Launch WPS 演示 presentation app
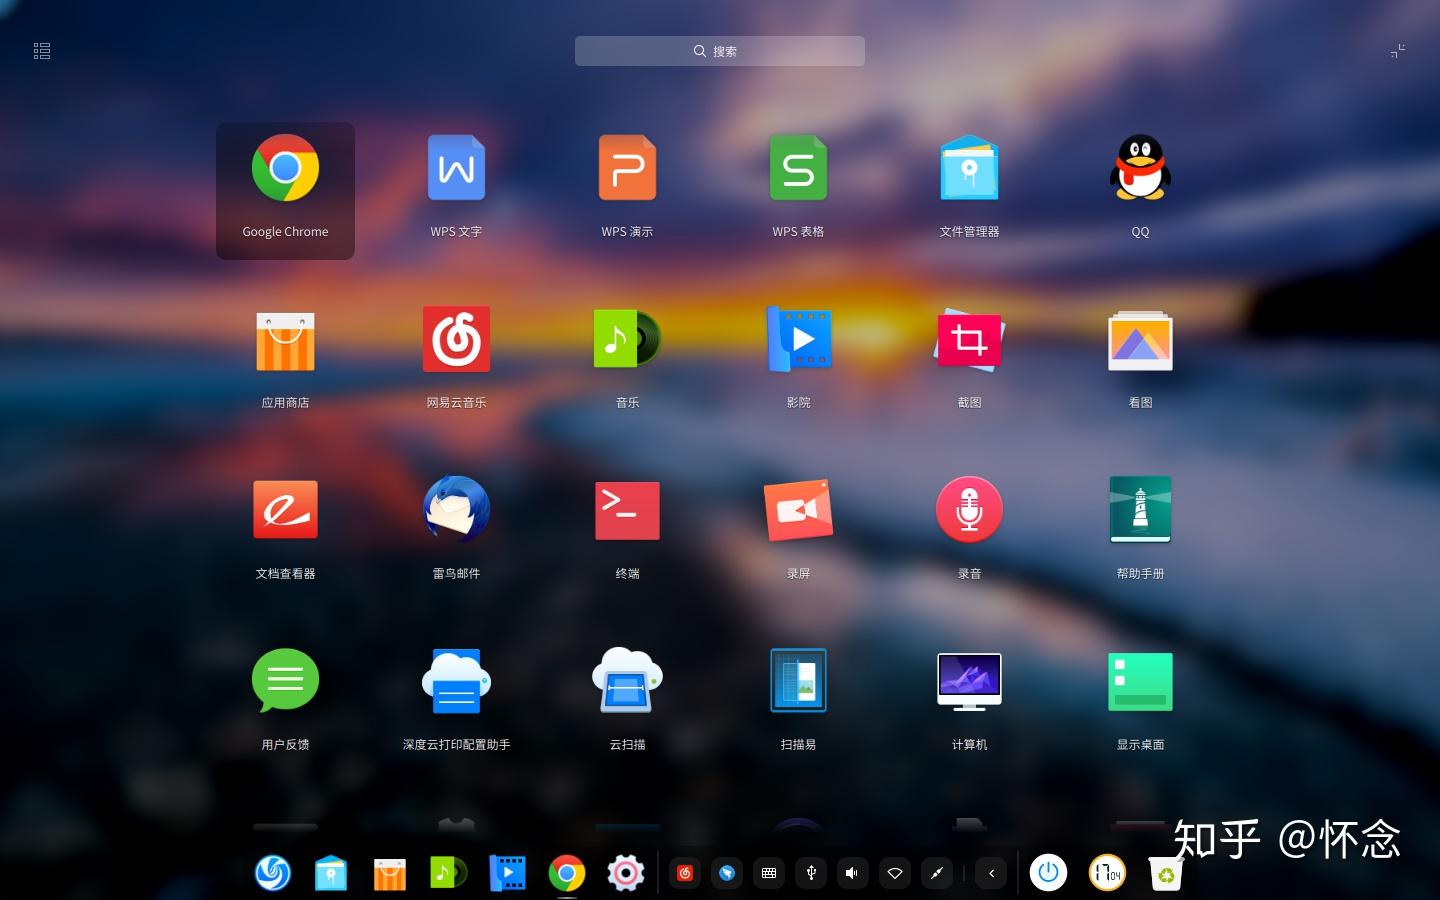 pyautogui.click(x=627, y=168)
